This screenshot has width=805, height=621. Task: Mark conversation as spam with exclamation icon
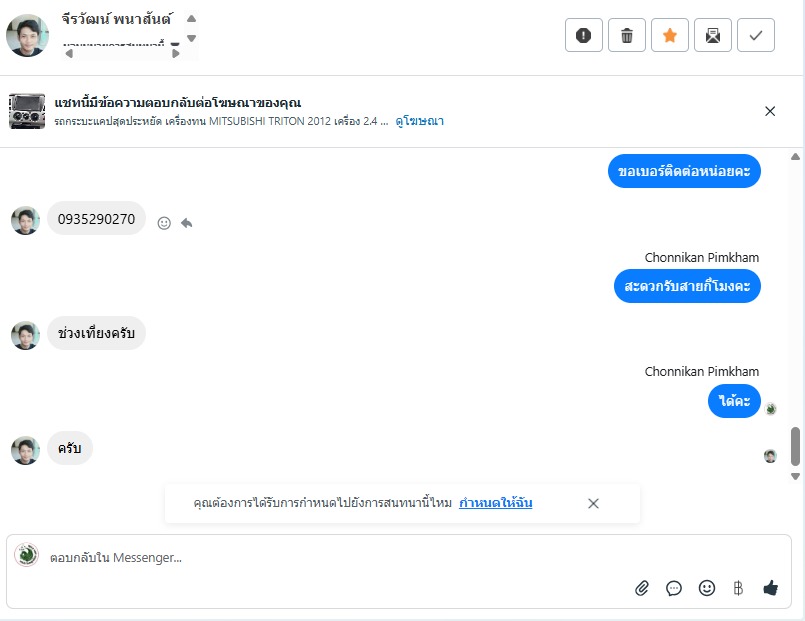click(584, 36)
